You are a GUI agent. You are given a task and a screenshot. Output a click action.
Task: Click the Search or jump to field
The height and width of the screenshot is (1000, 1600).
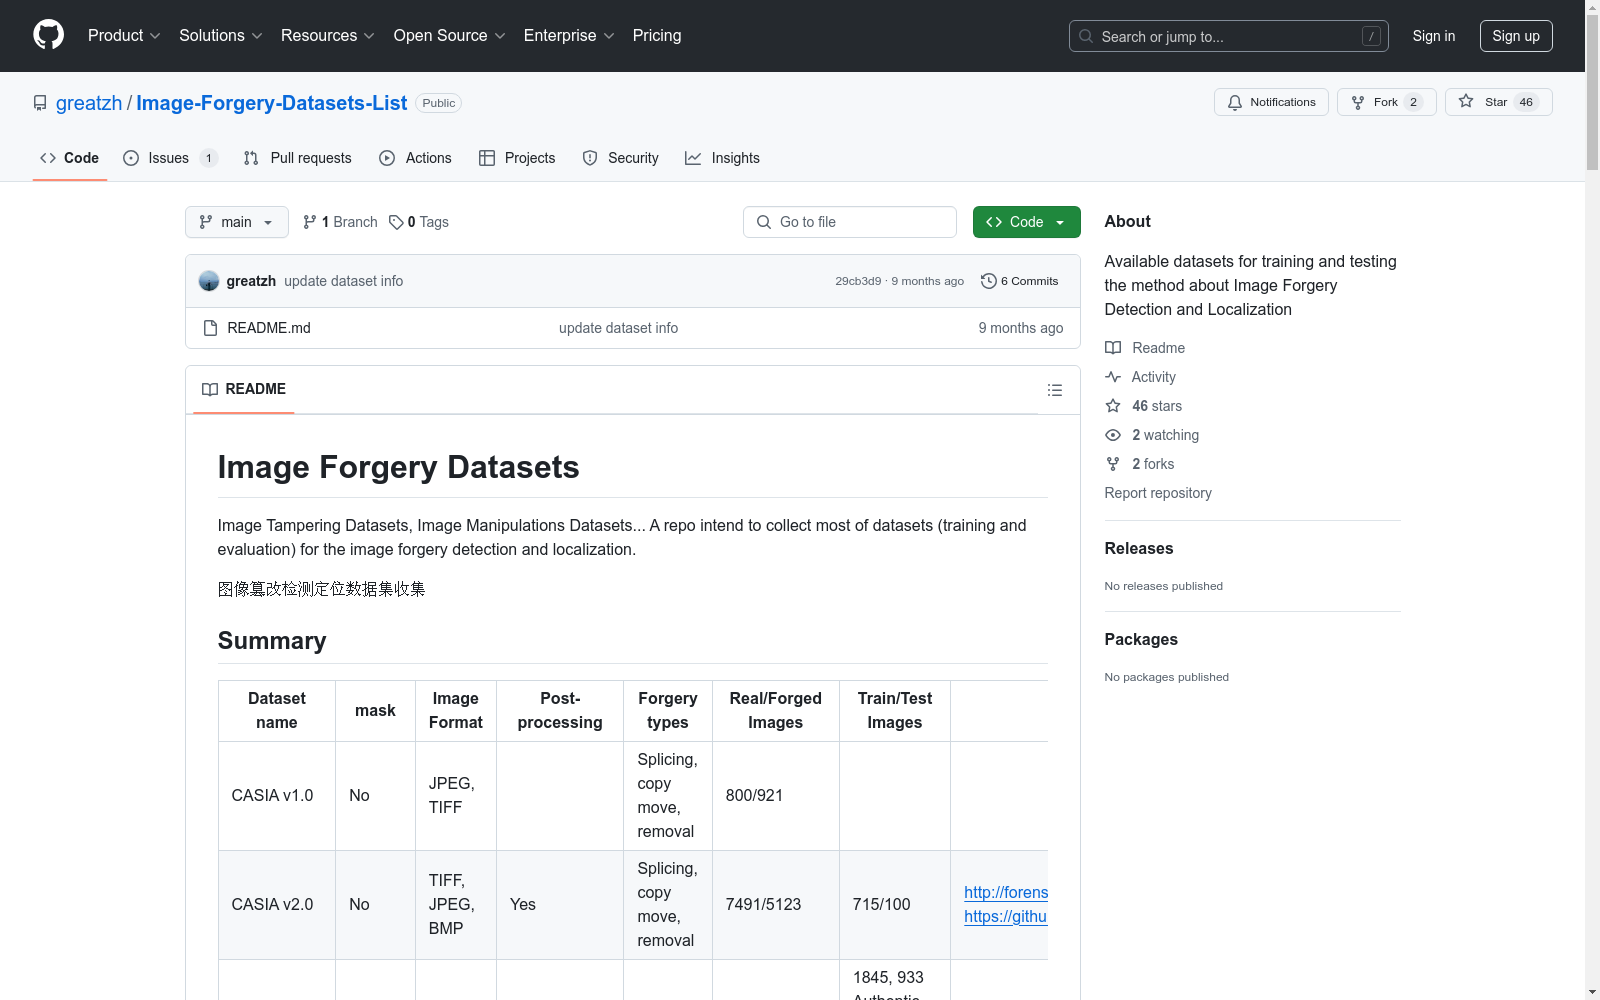tap(1229, 36)
